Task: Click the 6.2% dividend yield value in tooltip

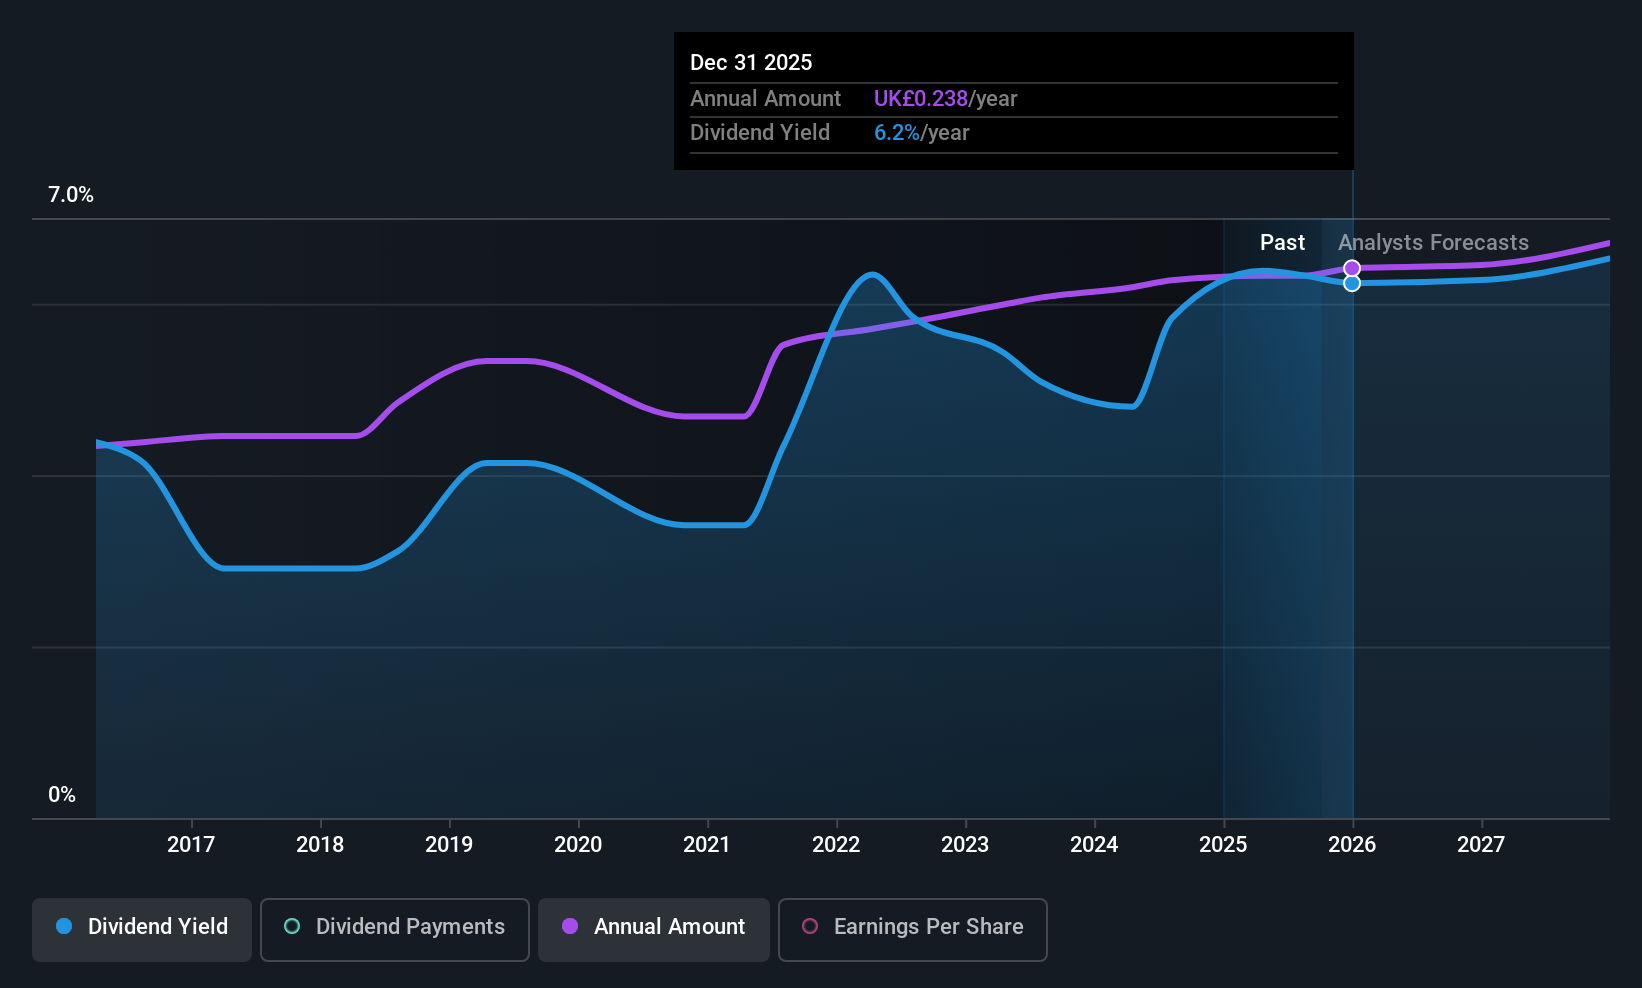Action: click(897, 133)
